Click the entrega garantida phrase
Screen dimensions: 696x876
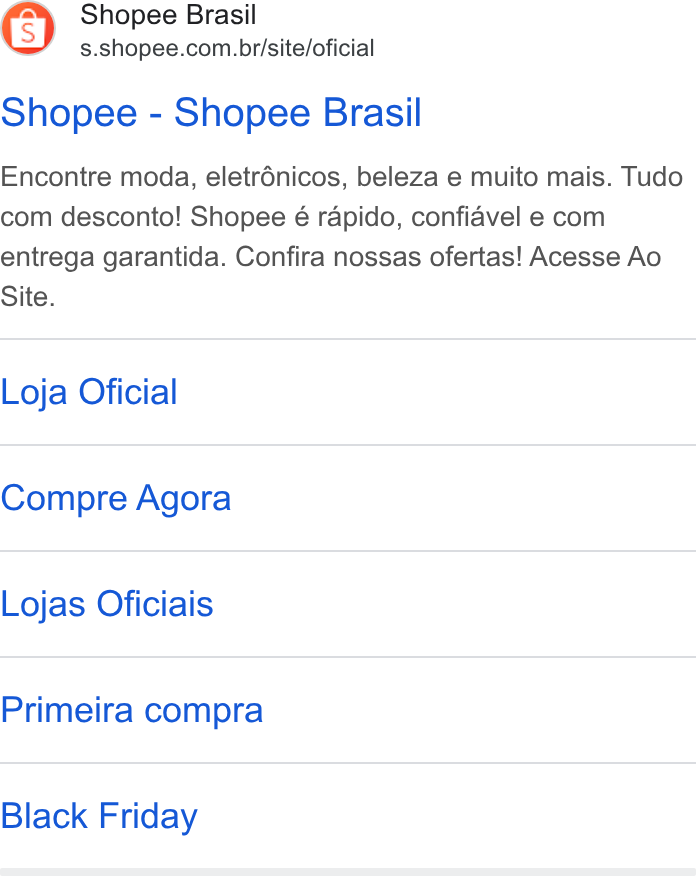(x=113, y=258)
